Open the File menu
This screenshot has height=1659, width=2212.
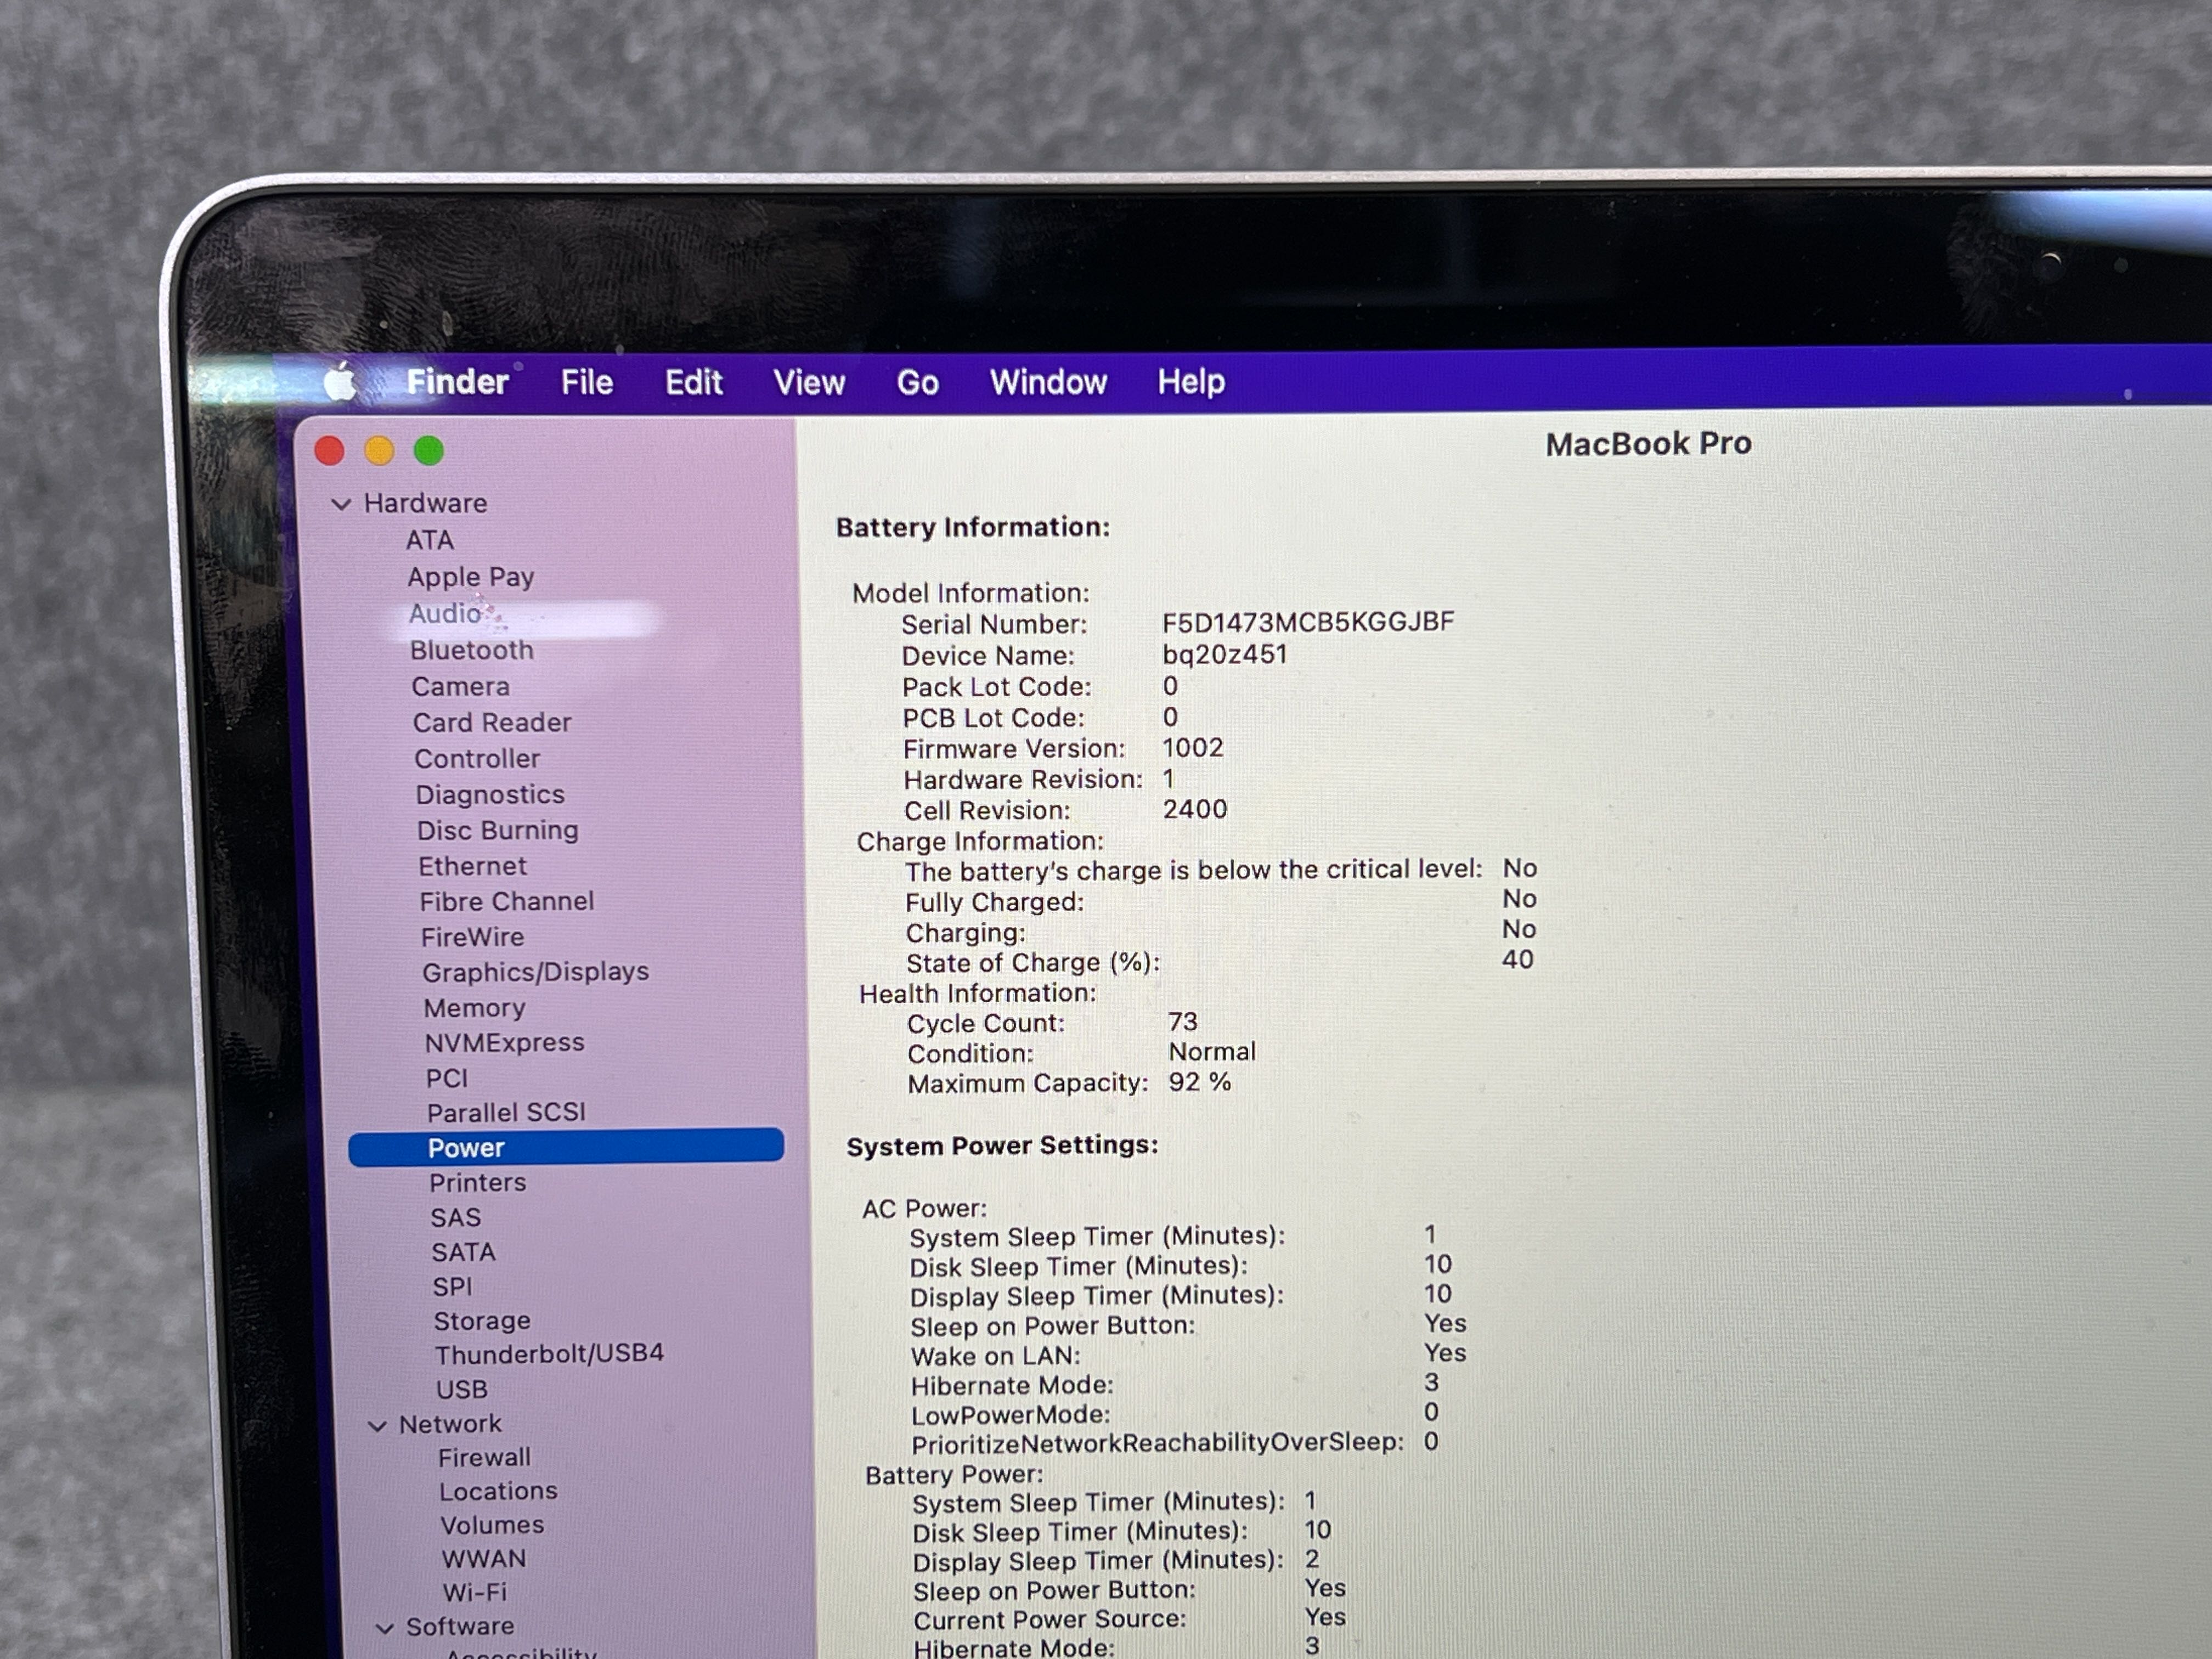pos(586,382)
